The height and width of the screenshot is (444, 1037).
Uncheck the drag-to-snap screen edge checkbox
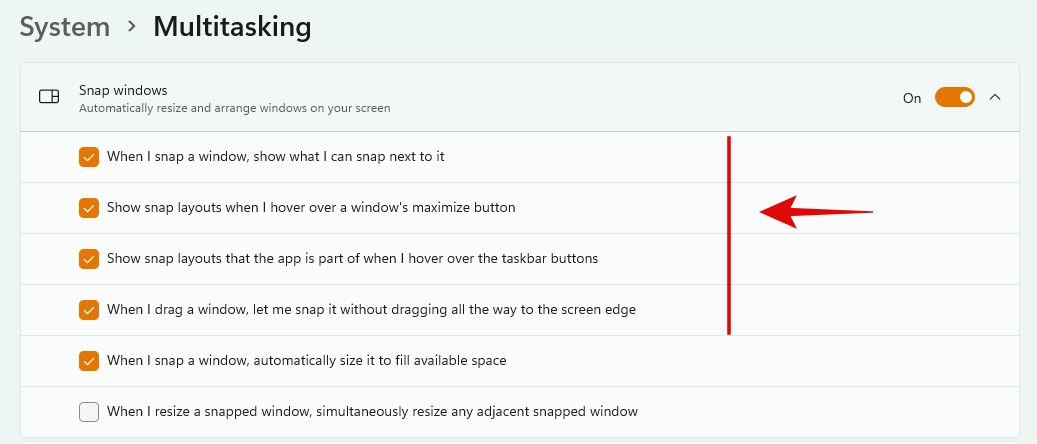tap(89, 309)
